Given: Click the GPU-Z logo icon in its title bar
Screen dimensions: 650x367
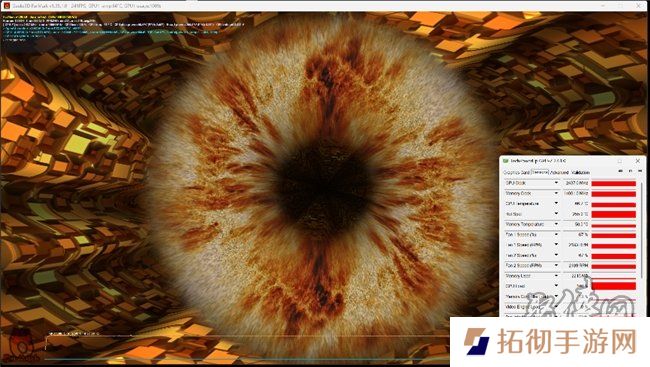Looking at the screenshot, I should point(506,160).
